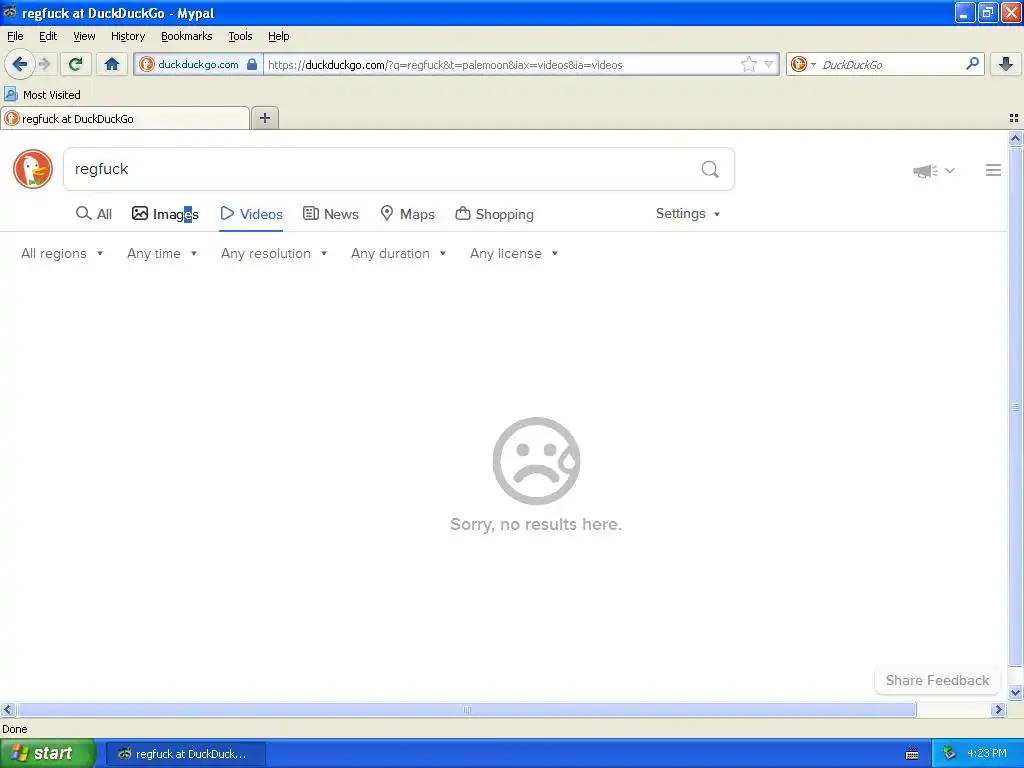Viewport: 1024px width, 768px height.
Task: Select the Videos results tab
Action: [x=251, y=214]
